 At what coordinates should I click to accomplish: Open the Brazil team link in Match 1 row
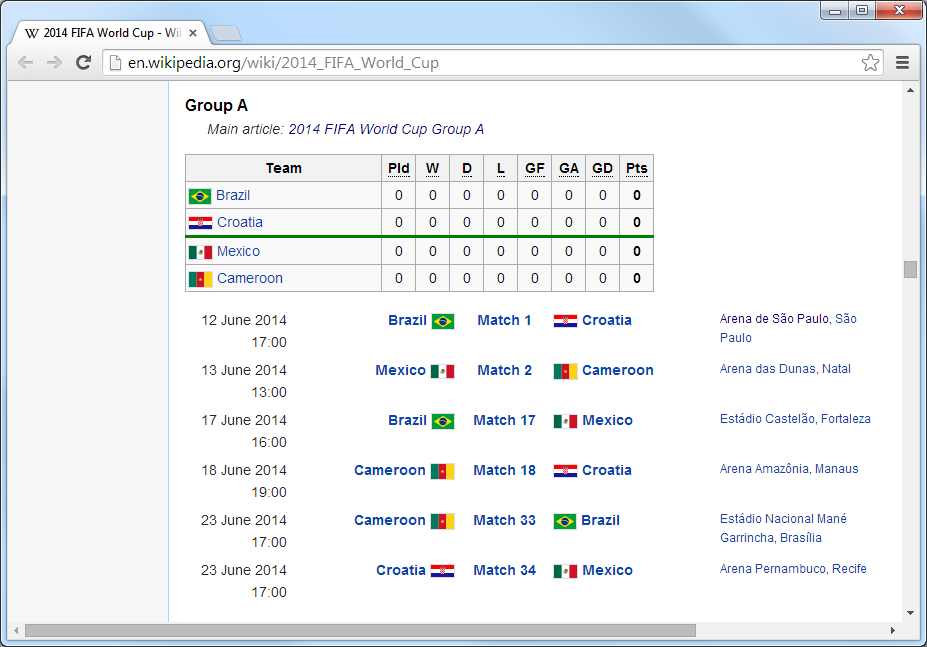[407, 321]
